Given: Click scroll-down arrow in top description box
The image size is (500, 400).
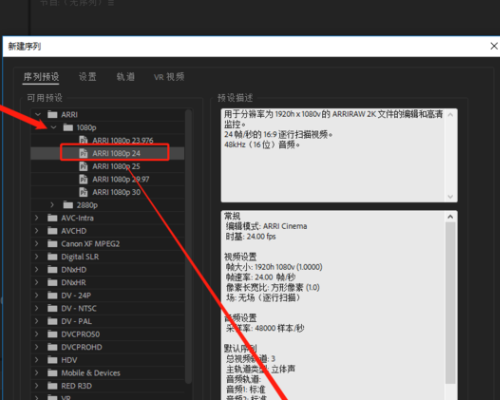Looking at the screenshot, I should (x=450, y=197).
